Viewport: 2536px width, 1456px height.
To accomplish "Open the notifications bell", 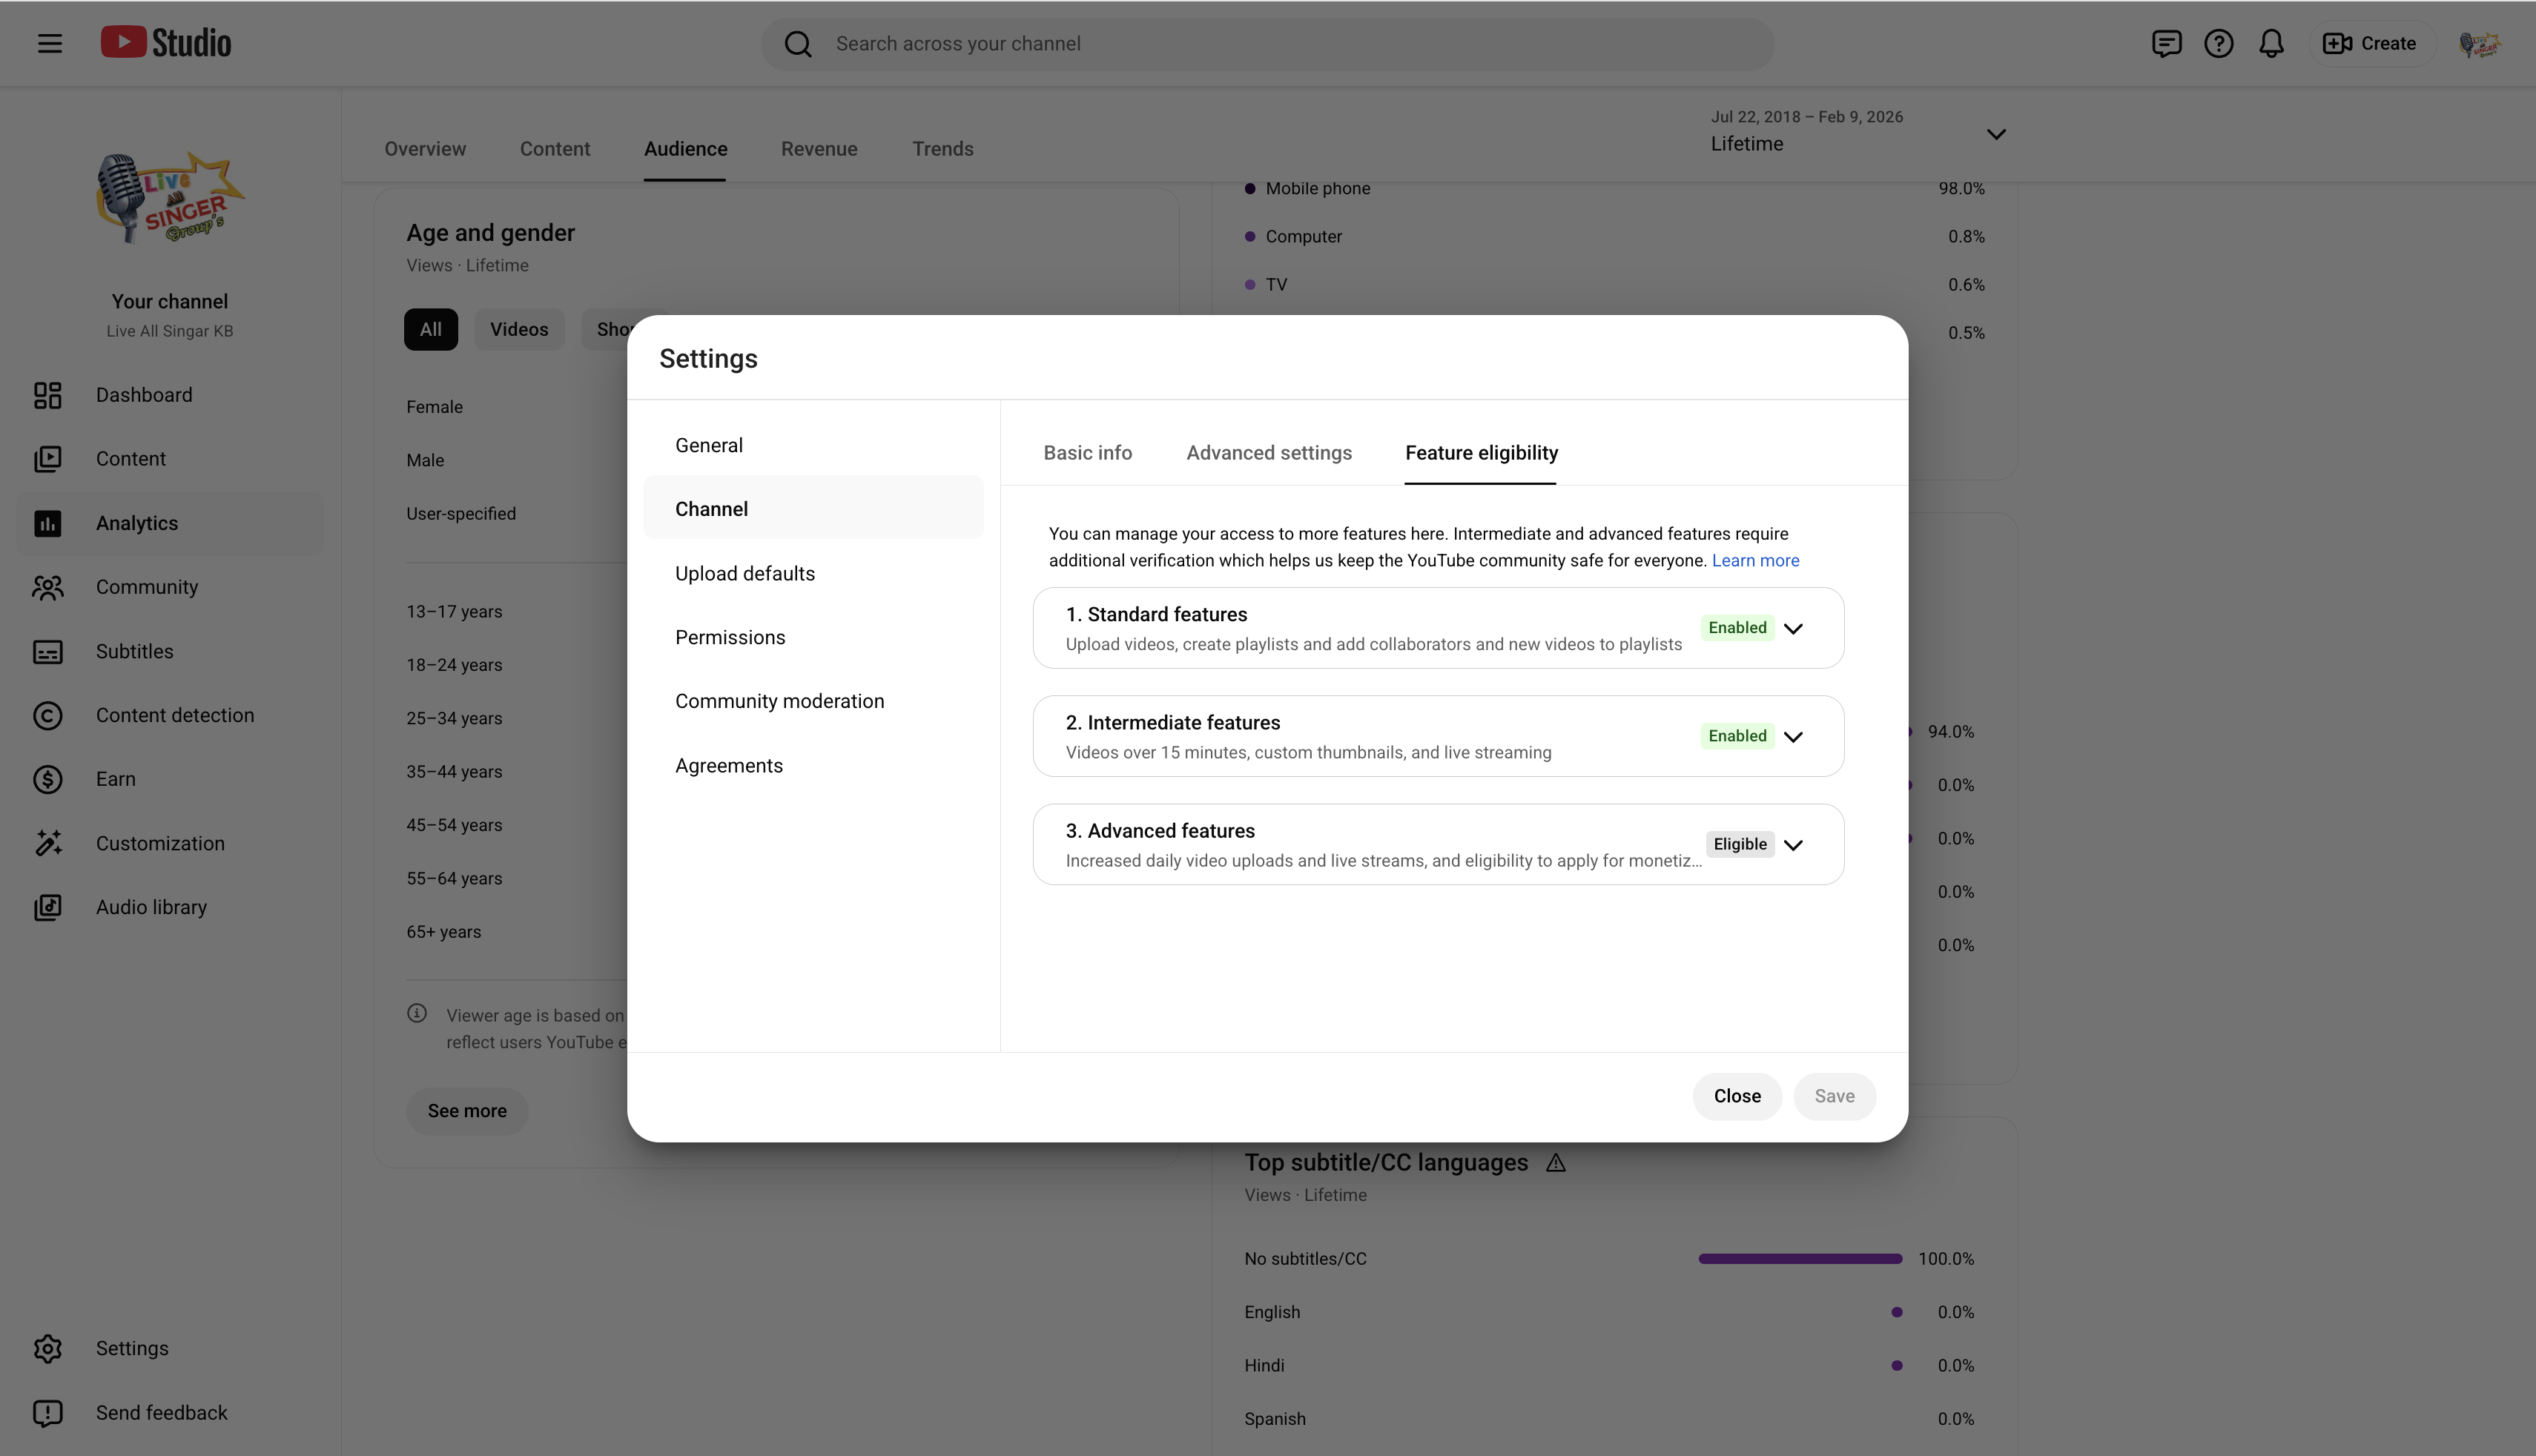I will click(2271, 44).
